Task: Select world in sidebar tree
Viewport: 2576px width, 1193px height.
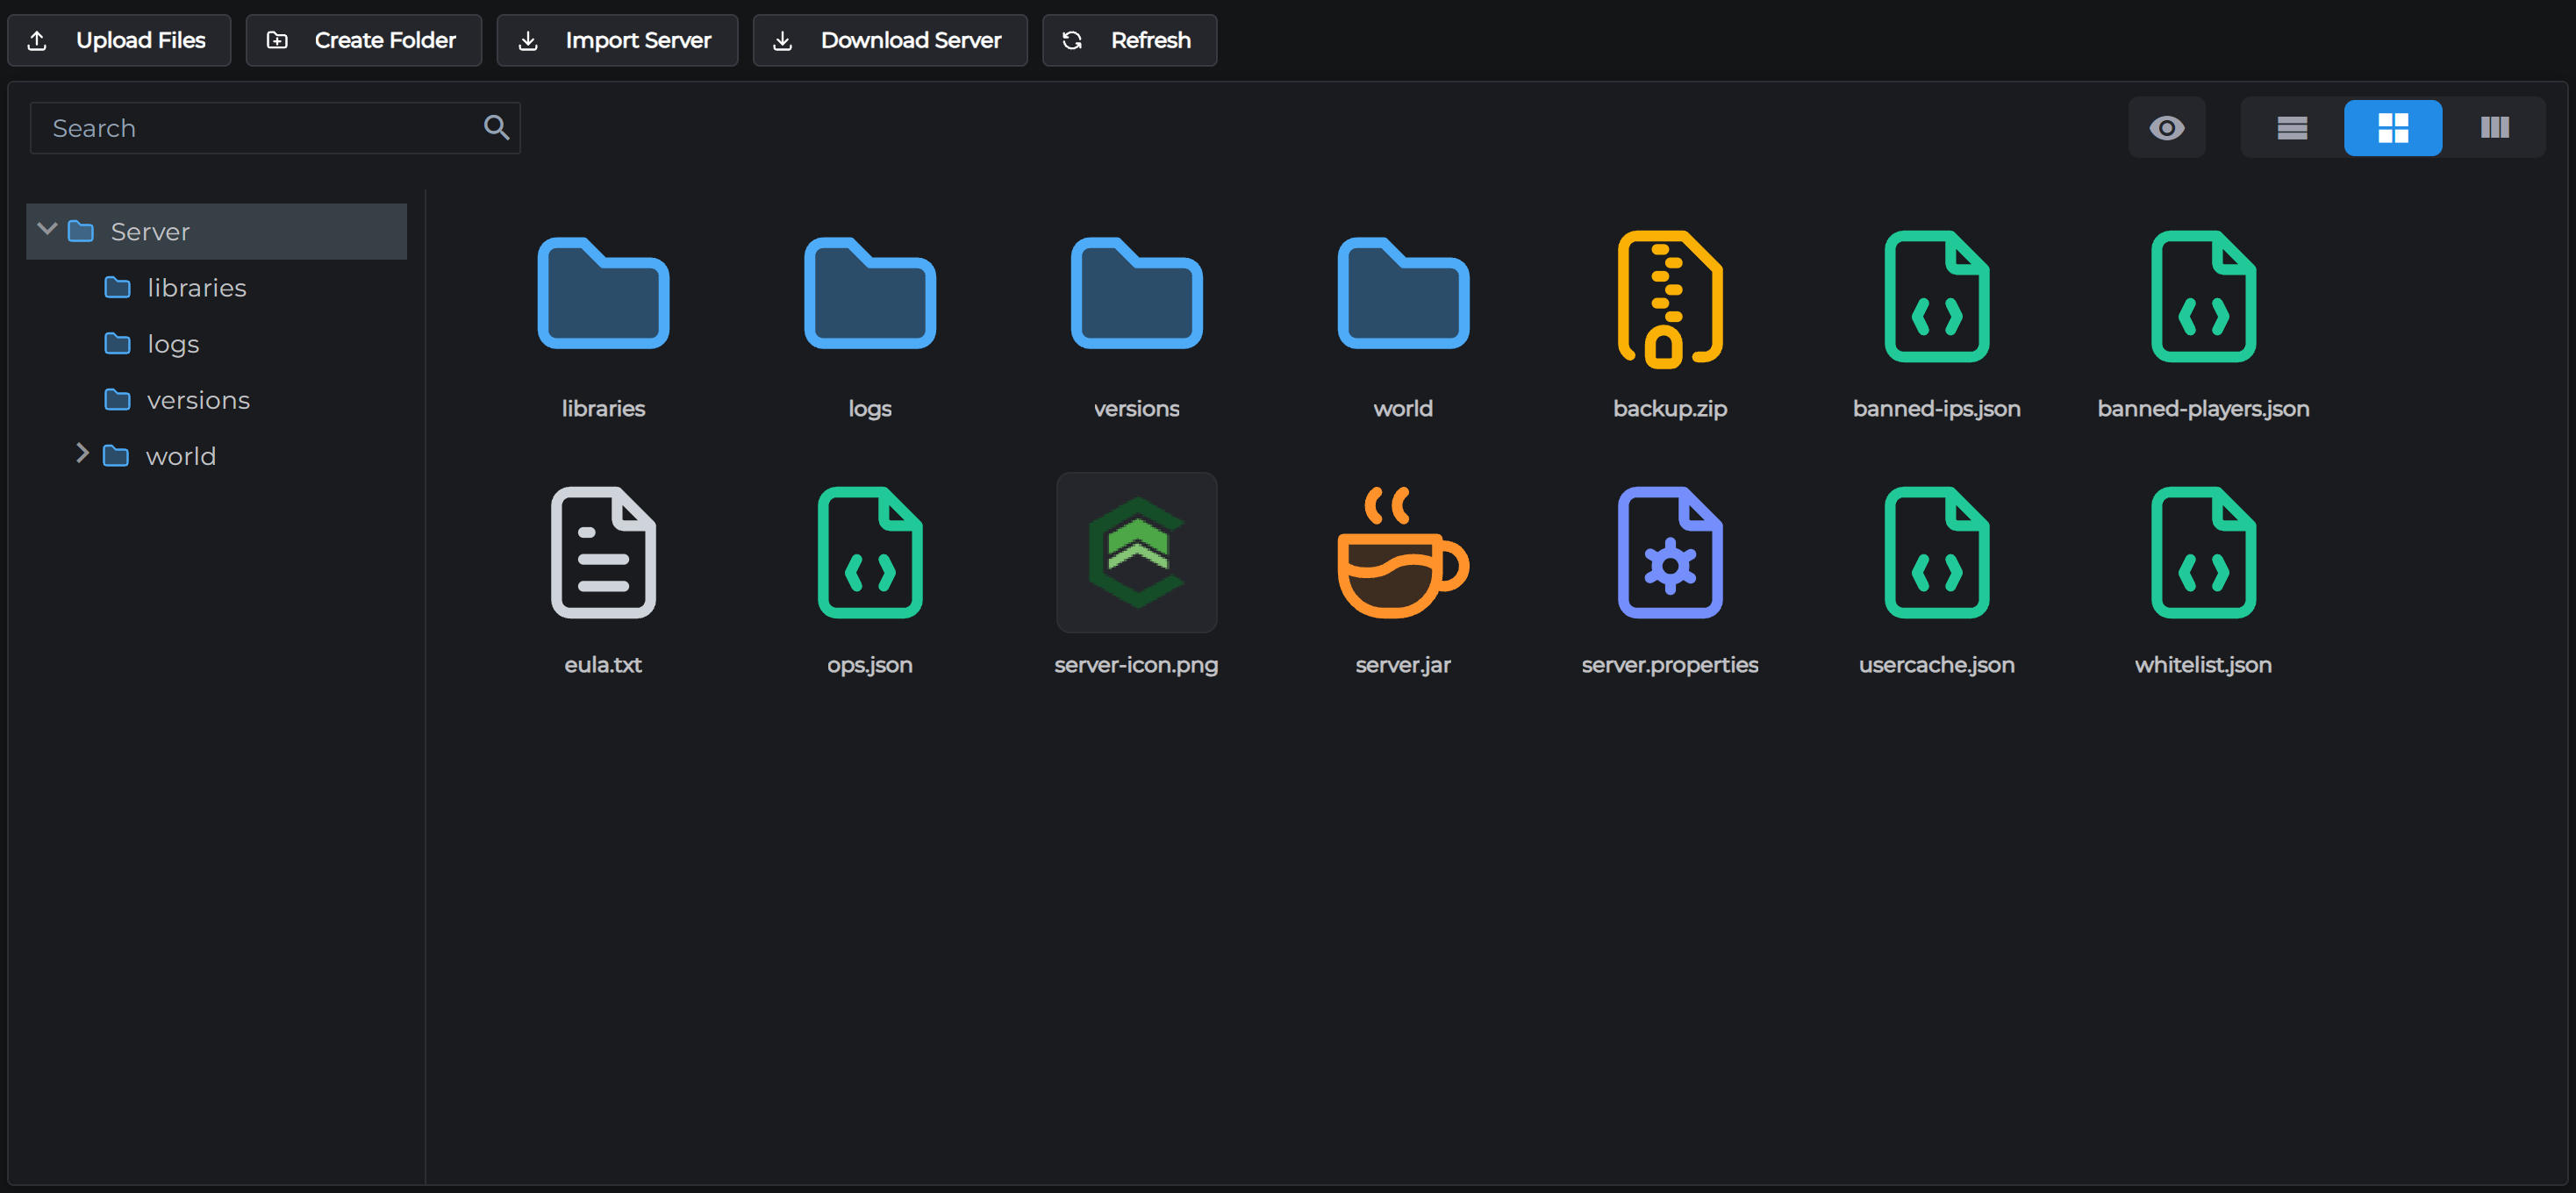Action: coord(216,456)
